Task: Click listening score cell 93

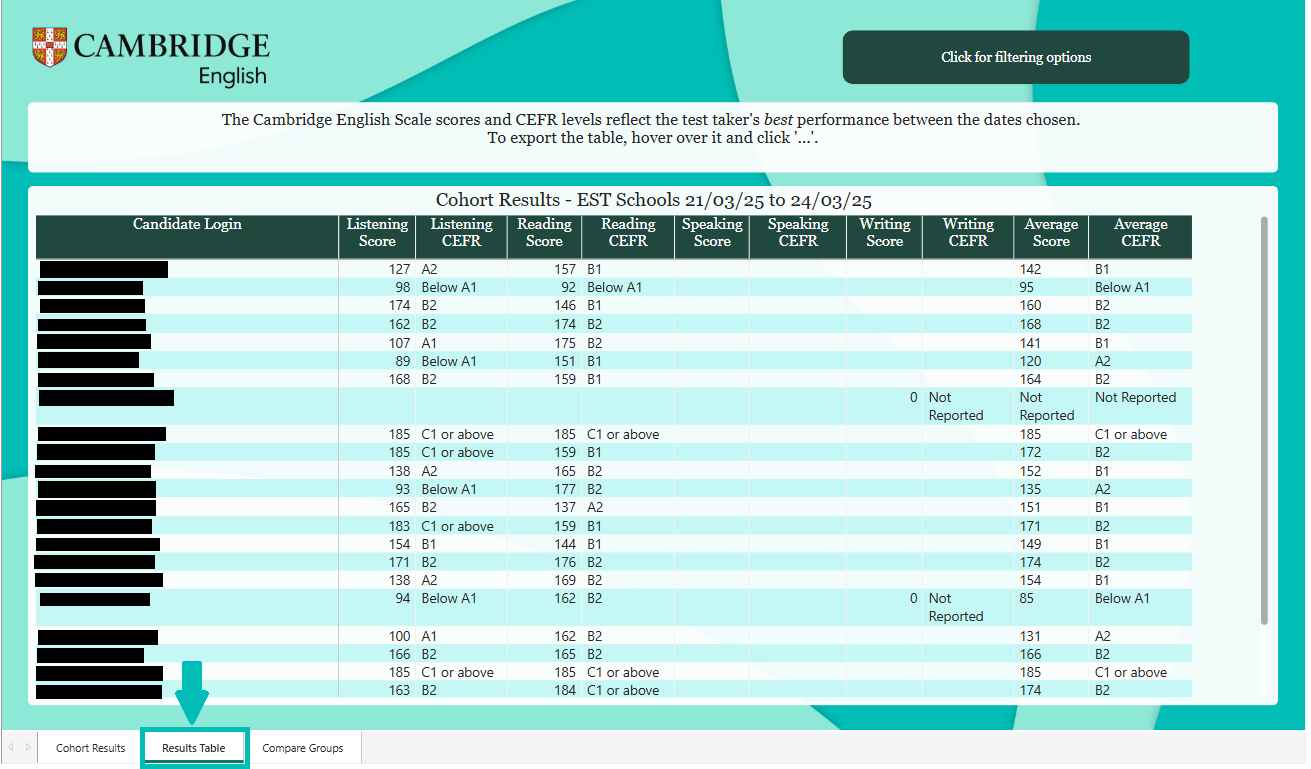Action: (404, 489)
